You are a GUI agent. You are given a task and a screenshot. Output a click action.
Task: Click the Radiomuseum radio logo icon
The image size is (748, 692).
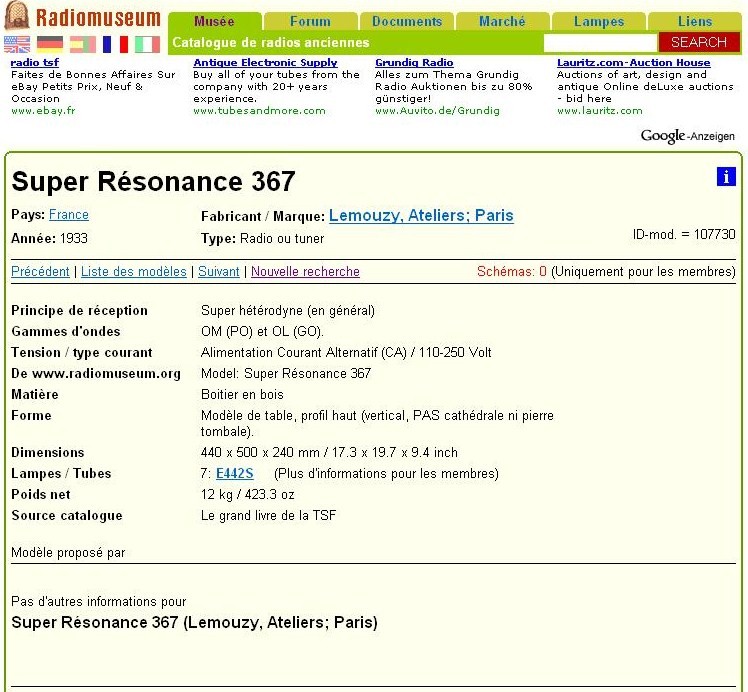[17, 16]
